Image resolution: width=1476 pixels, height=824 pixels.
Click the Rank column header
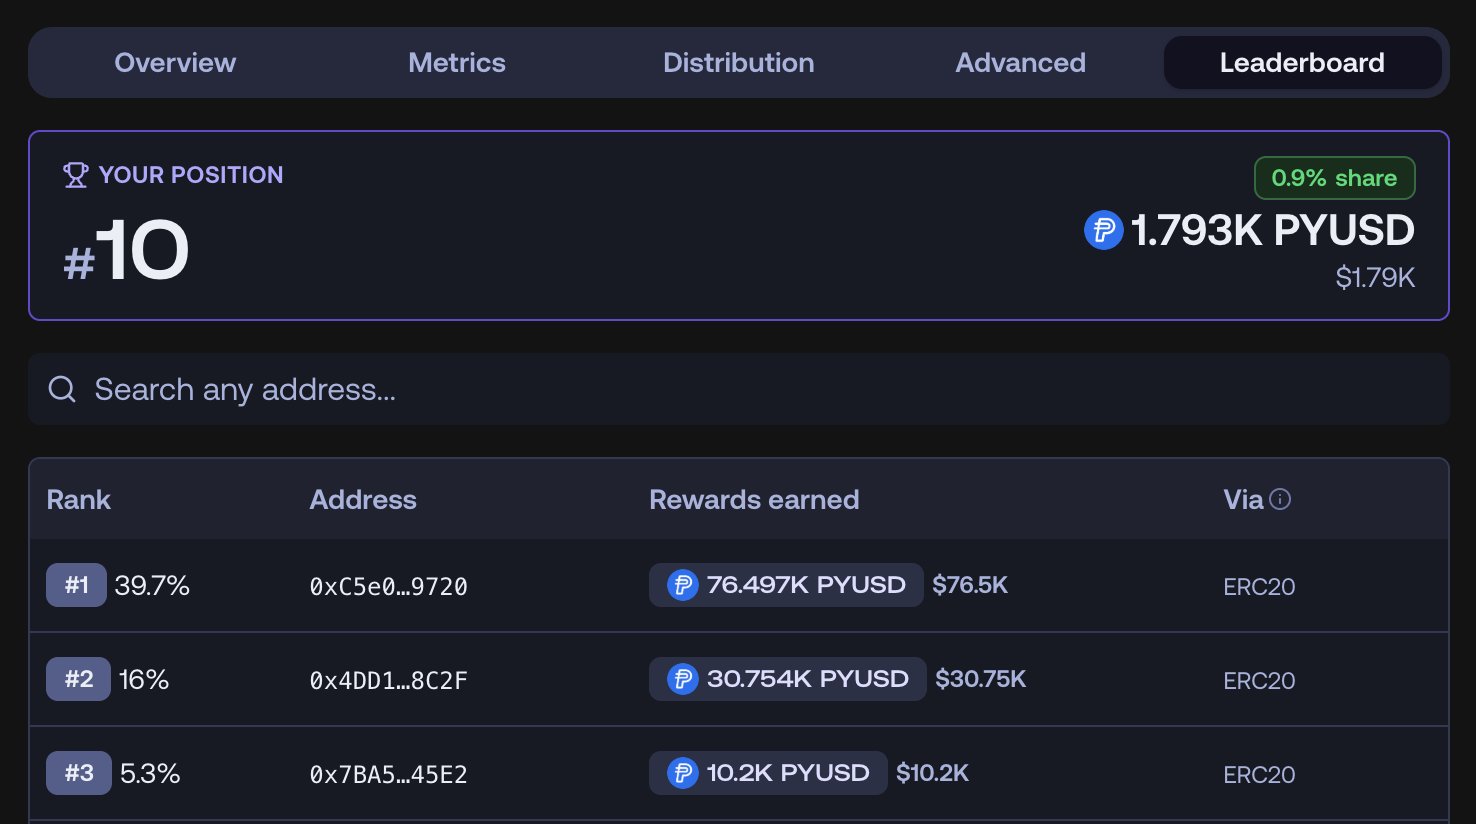(79, 500)
